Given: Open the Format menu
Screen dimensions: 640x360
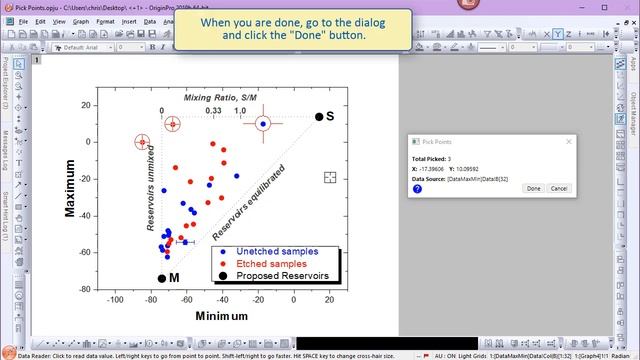Looking at the screenshot, I should 105,22.
